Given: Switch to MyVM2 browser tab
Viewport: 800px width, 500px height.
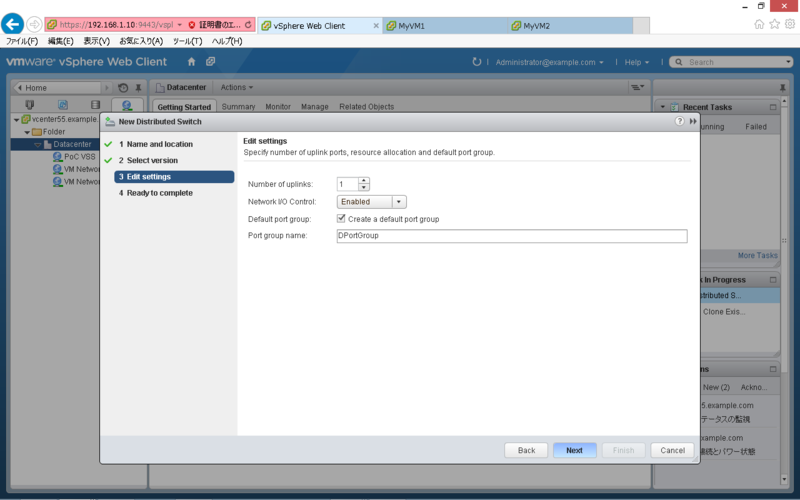Looking at the screenshot, I should point(570,26).
